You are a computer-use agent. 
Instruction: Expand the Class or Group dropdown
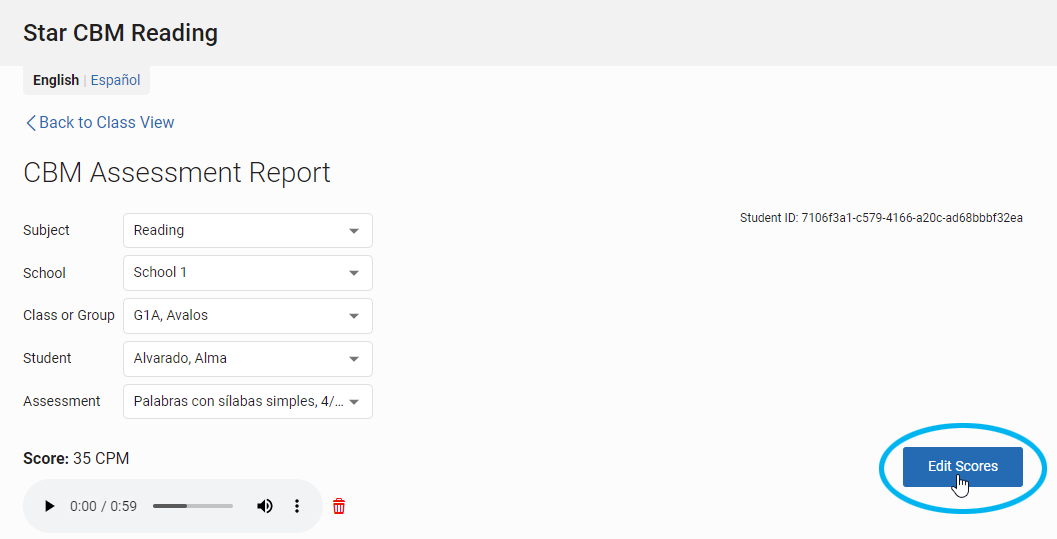[248, 315]
